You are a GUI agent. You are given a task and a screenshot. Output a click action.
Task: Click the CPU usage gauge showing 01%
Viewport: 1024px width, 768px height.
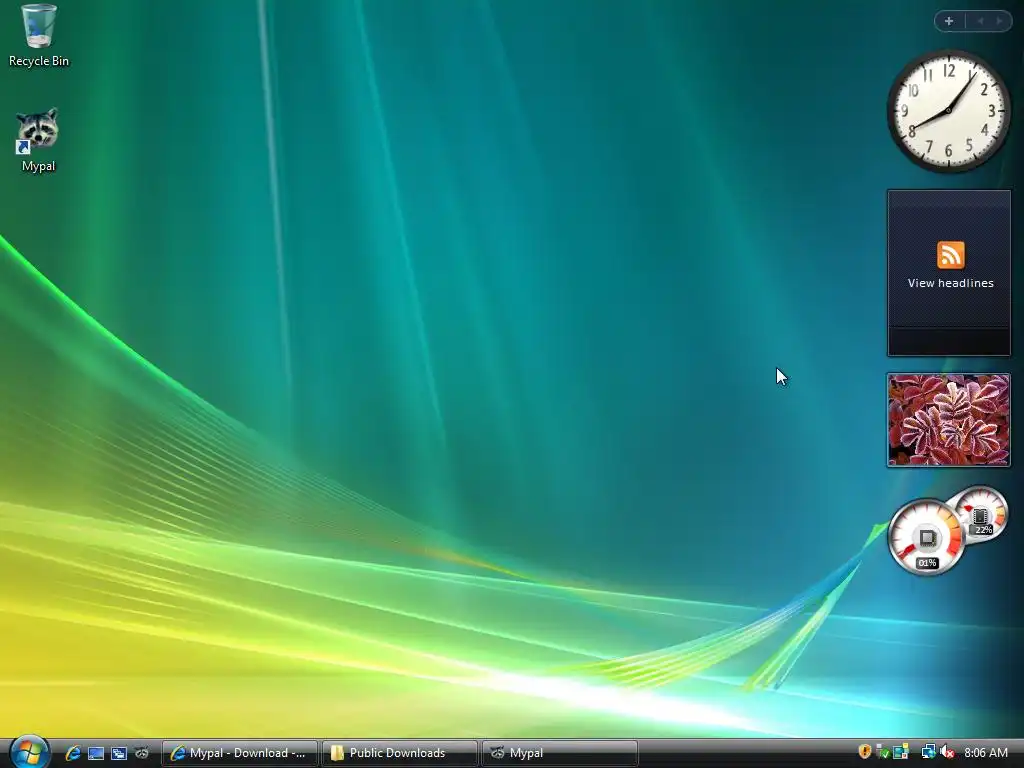pyautogui.click(x=927, y=537)
